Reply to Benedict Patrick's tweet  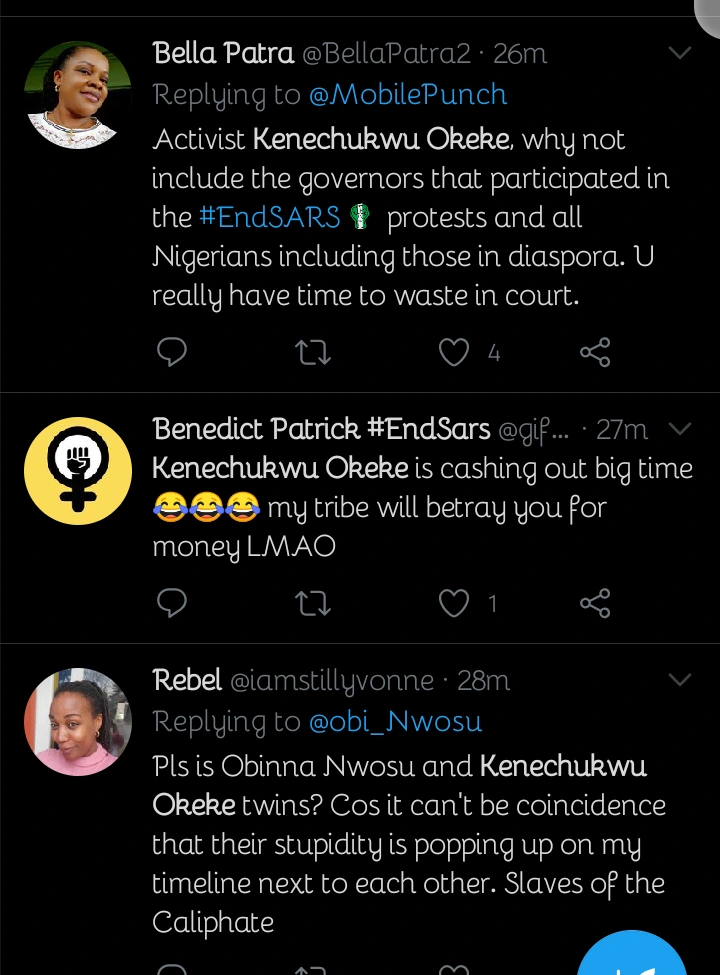[x=172, y=602]
